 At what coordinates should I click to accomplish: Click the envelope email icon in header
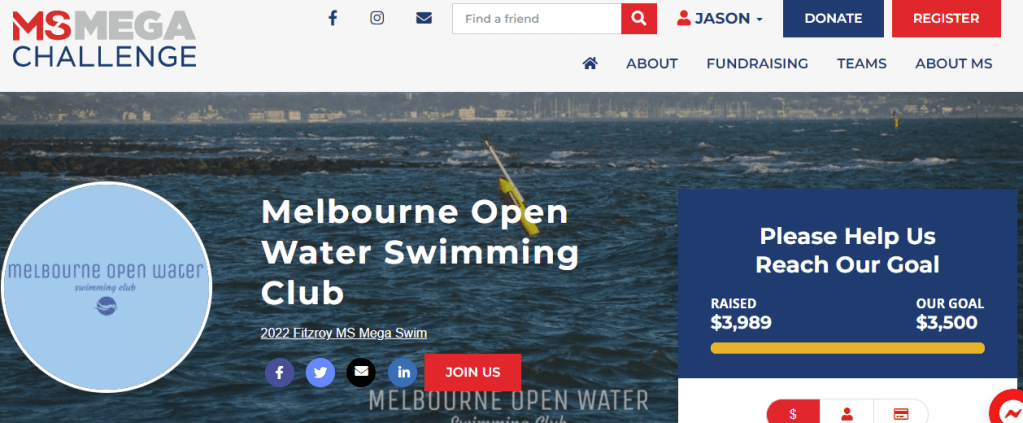pyautogui.click(x=424, y=18)
